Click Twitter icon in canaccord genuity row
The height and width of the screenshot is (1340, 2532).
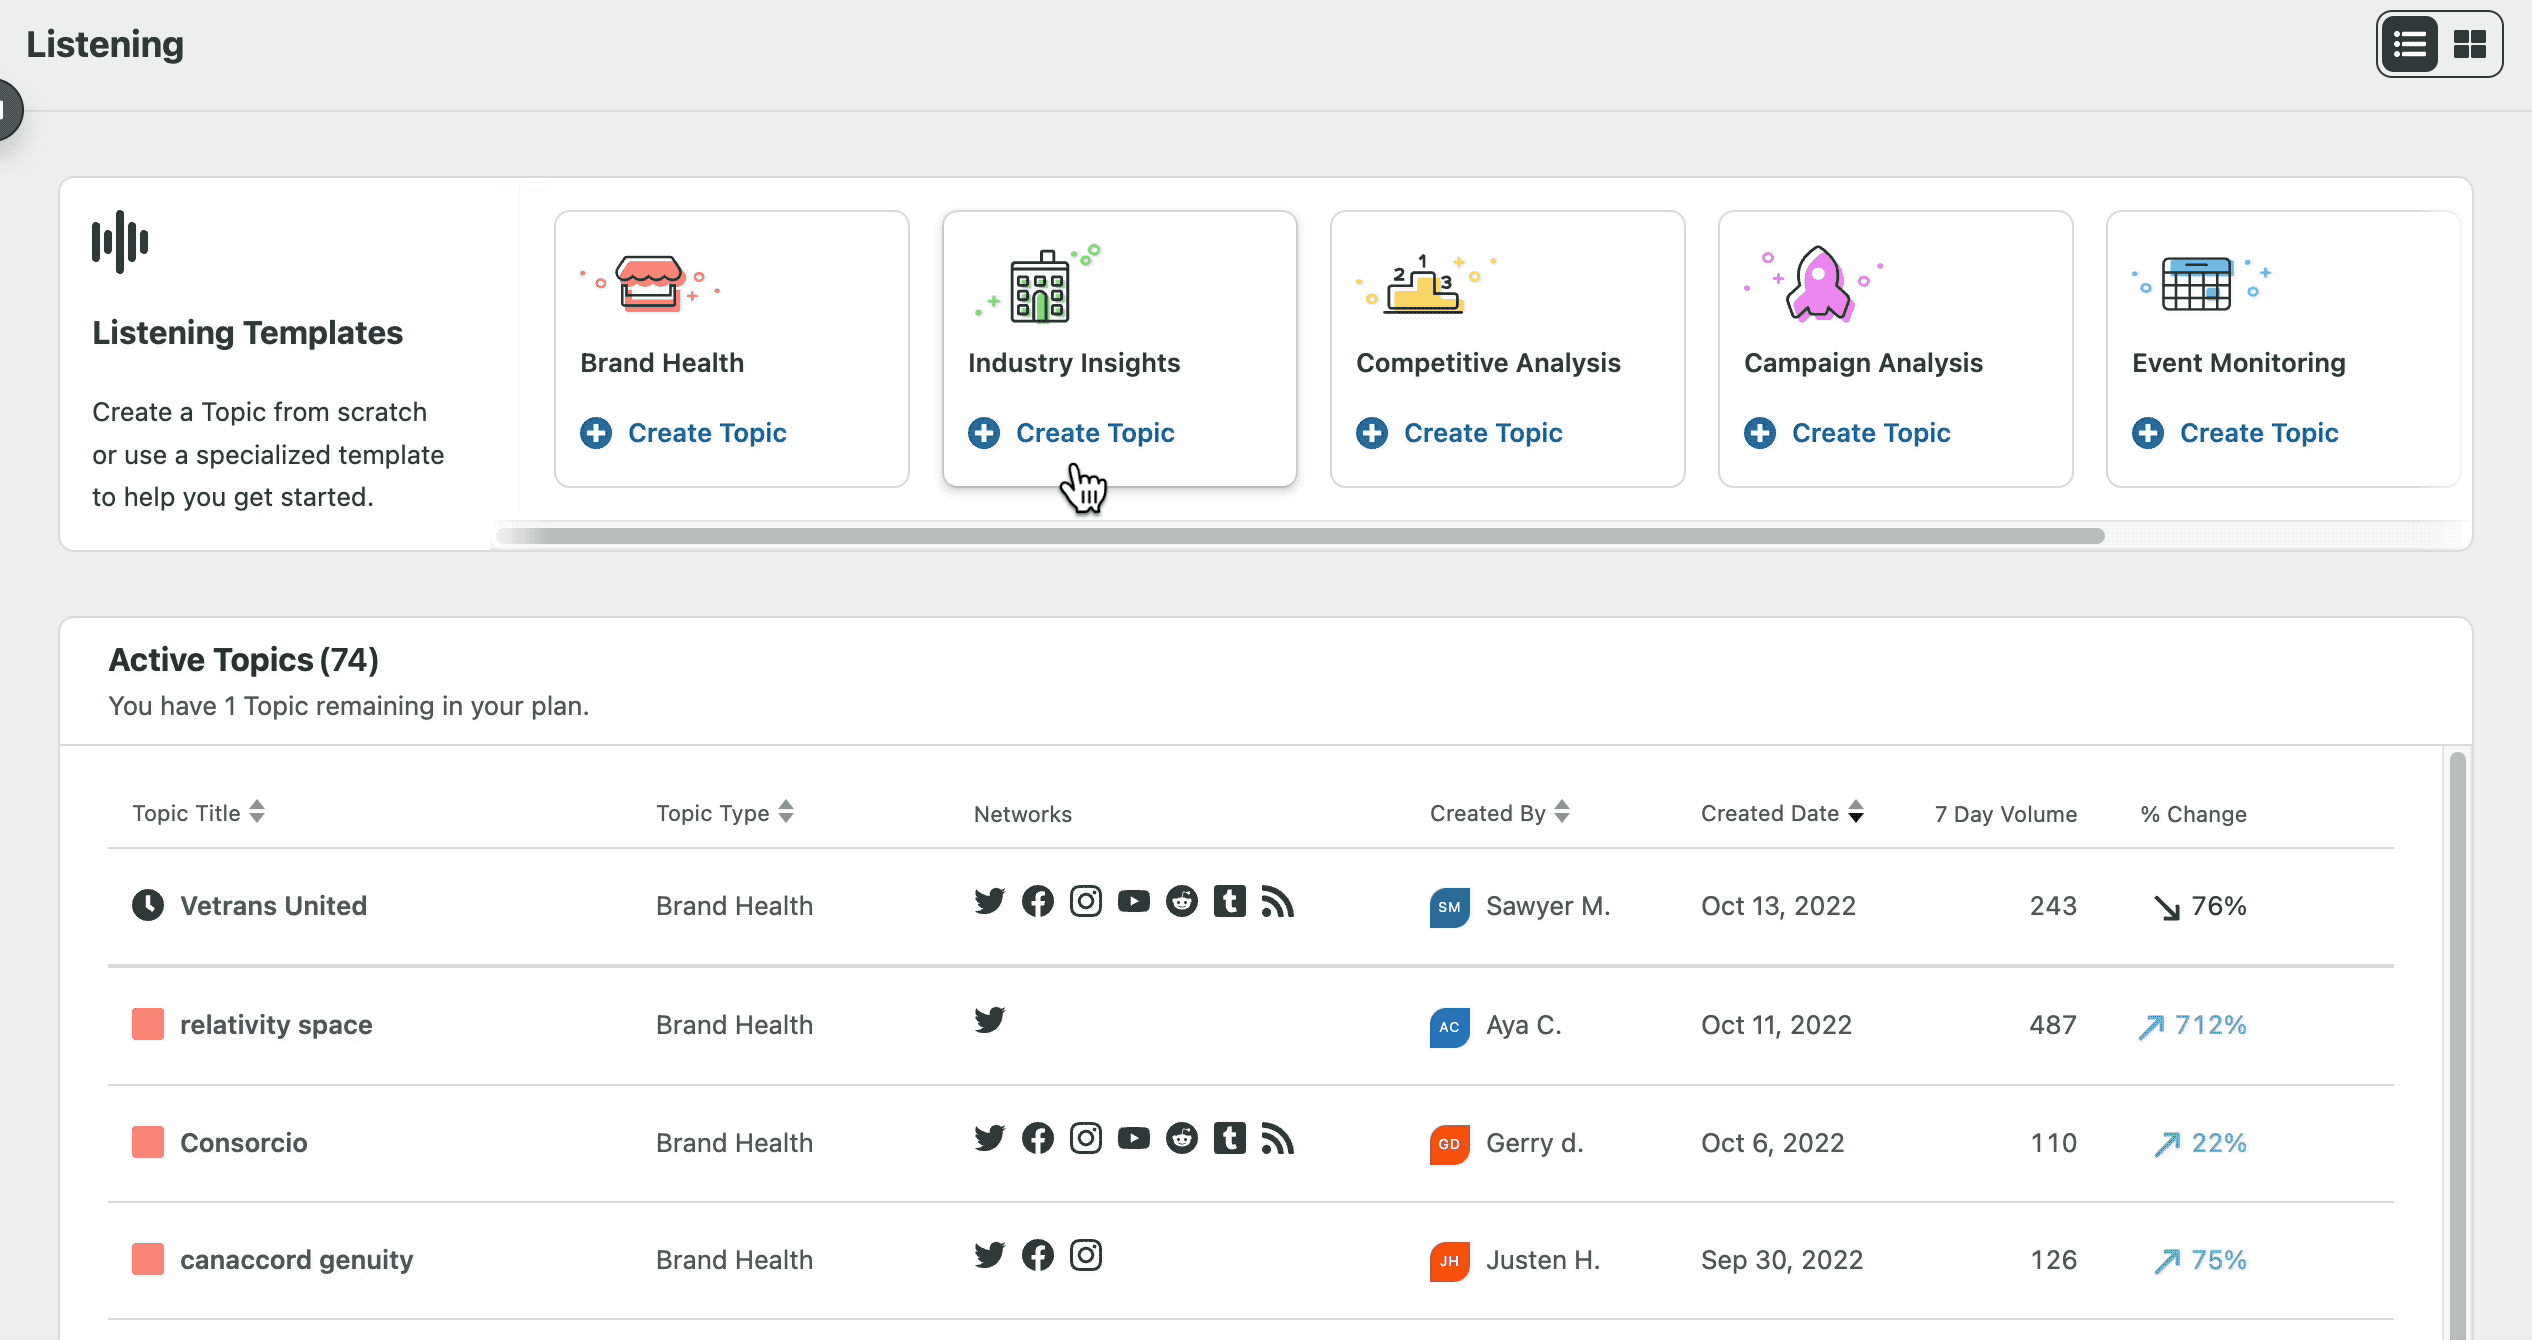click(x=990, y=1254)
